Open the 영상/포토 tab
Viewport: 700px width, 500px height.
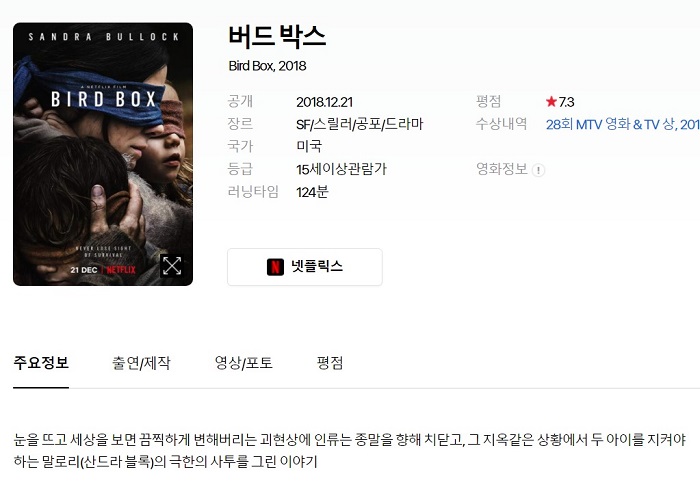(x=243, y=362)
